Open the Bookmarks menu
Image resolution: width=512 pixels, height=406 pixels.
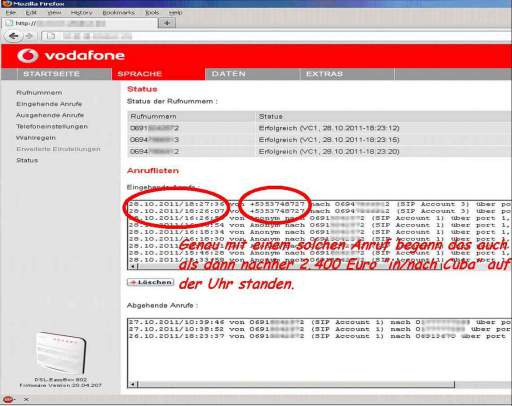pyautogui.click(x=119, y=12)
